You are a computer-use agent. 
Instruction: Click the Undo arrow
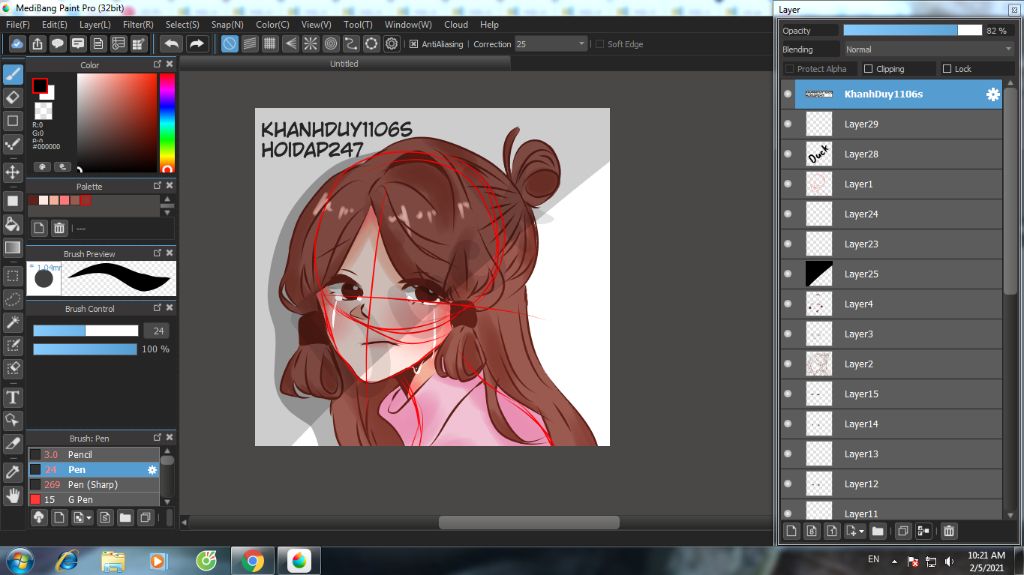[x=172, y=44]
